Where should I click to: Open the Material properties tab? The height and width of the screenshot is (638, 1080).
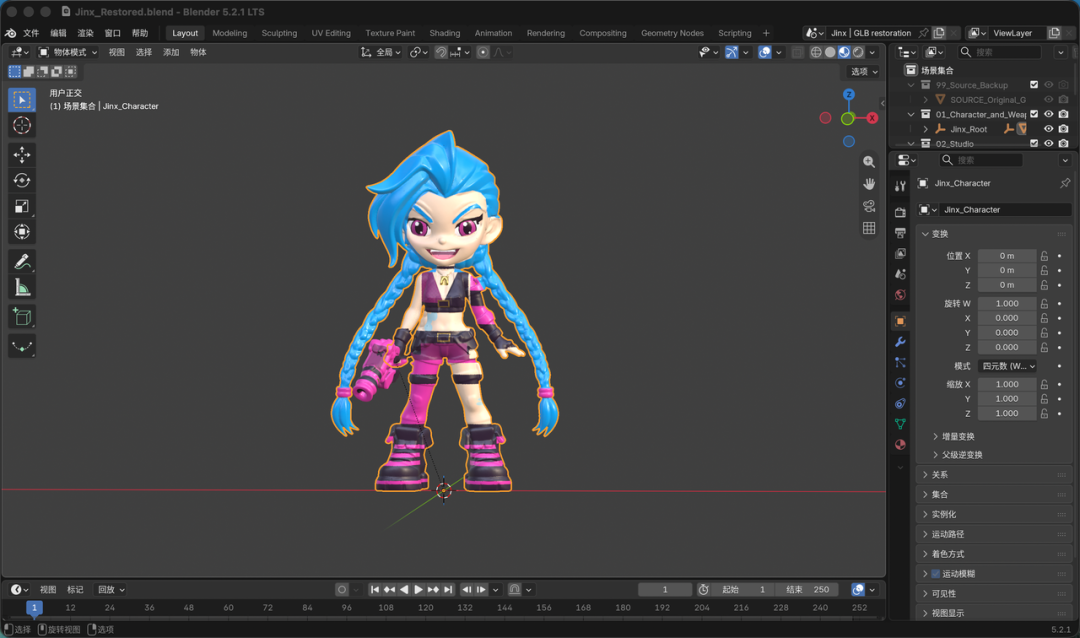coord(900,444)
